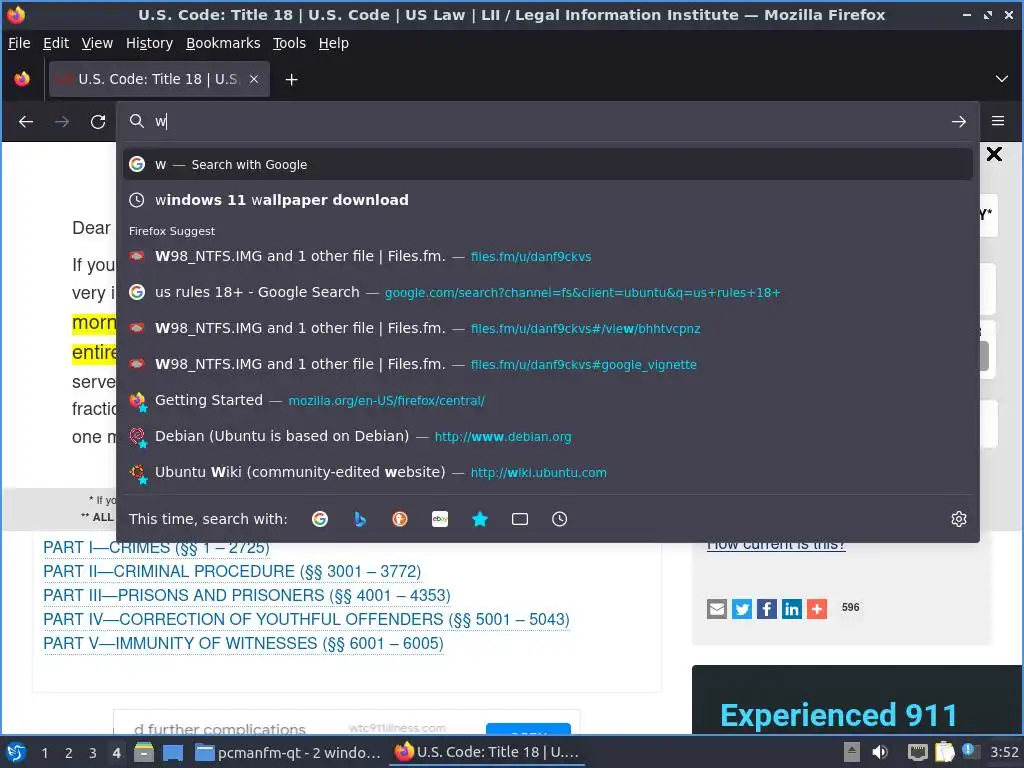Switch to workspace 4 in taskbar
This screenshot has height=768, width=1024.
point(116,753)
